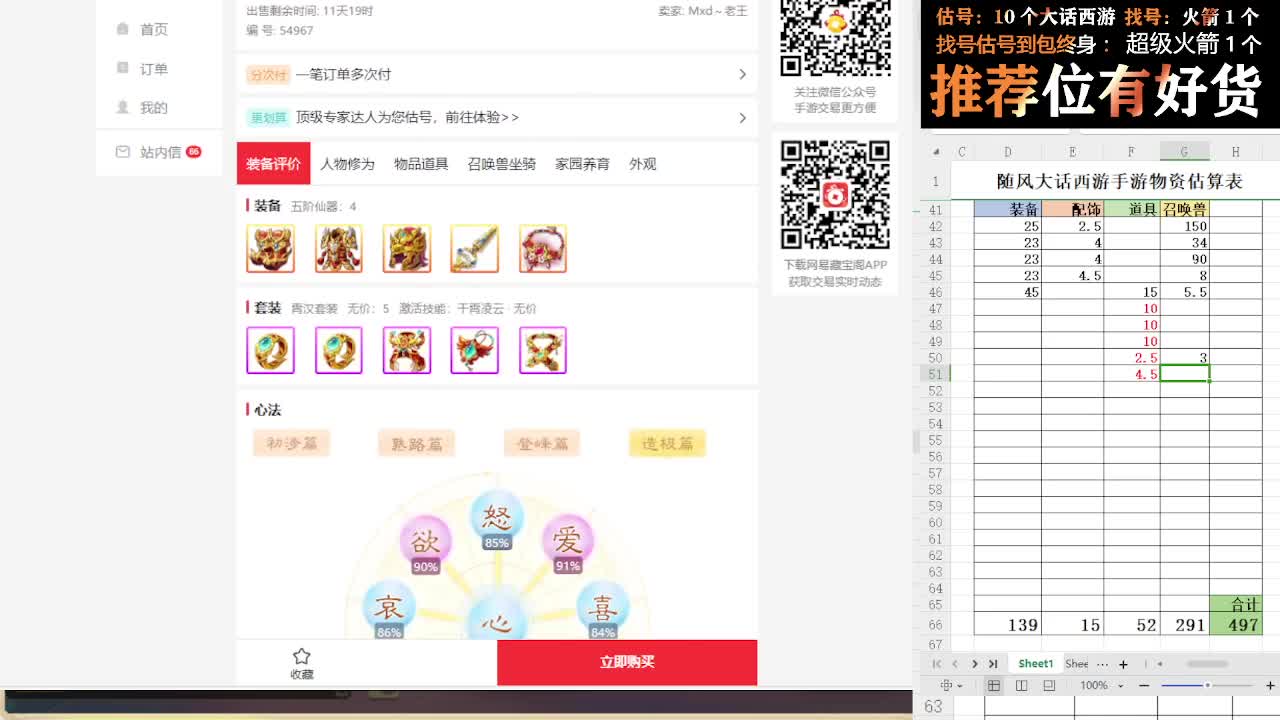Expand the 分次付 installment payment row

pos(742,74)
